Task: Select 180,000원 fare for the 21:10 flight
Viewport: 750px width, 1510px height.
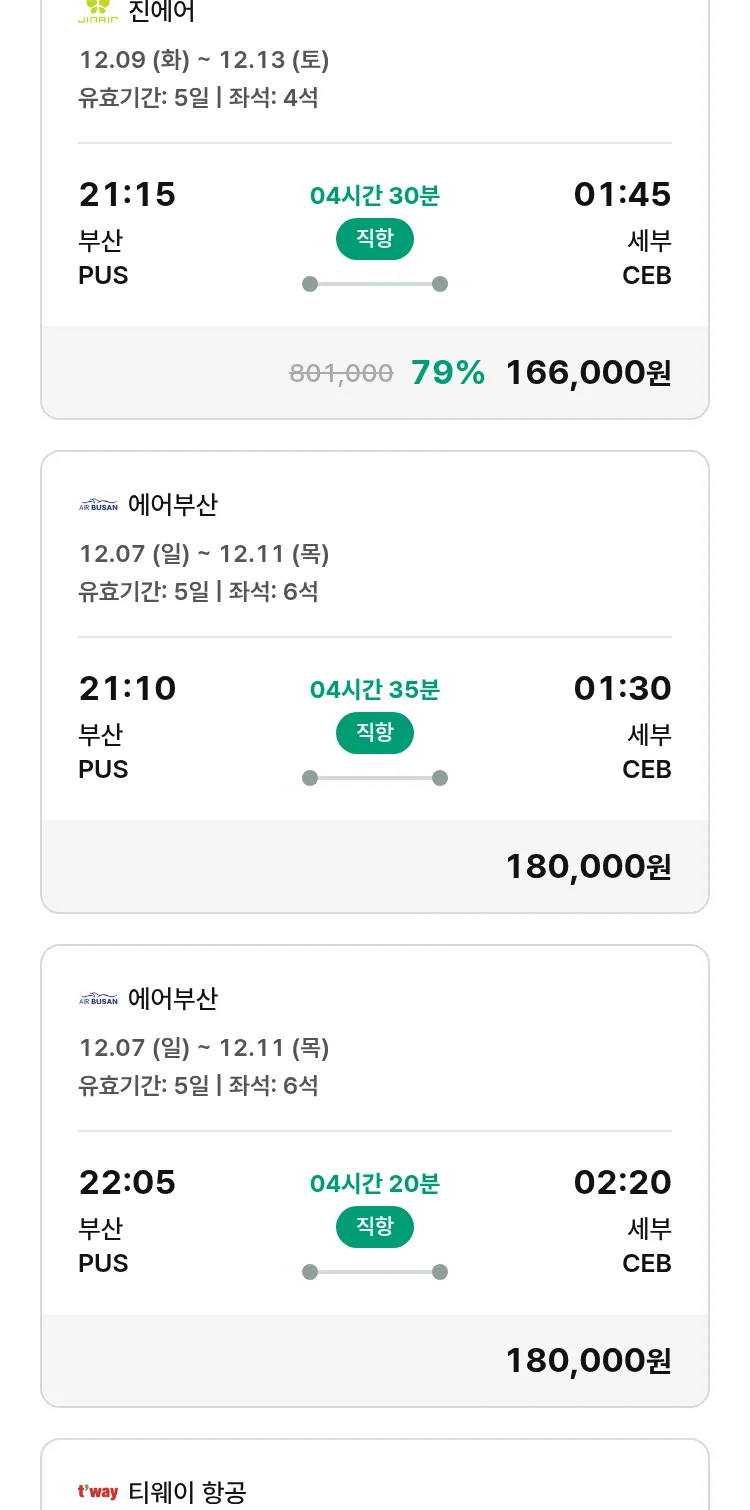Action: pyautogui.click(x=588, y=867)
